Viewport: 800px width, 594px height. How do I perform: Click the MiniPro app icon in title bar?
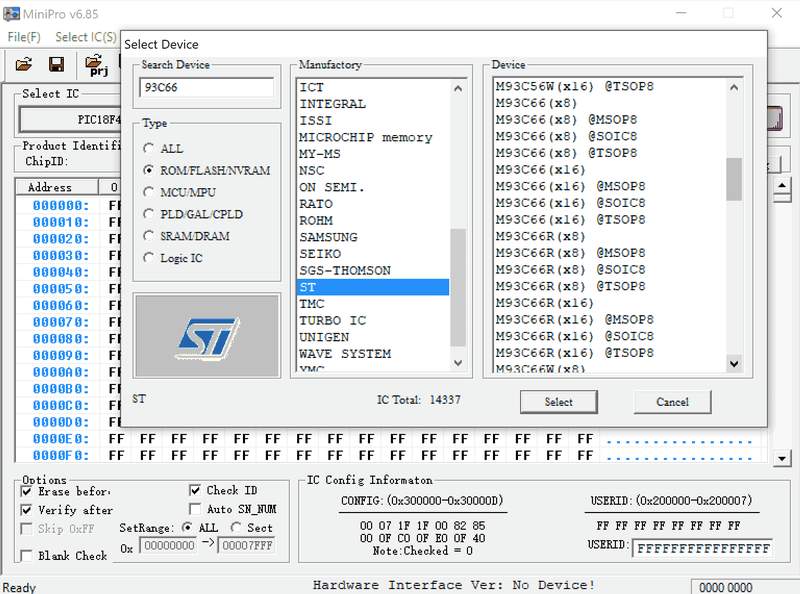11,14
